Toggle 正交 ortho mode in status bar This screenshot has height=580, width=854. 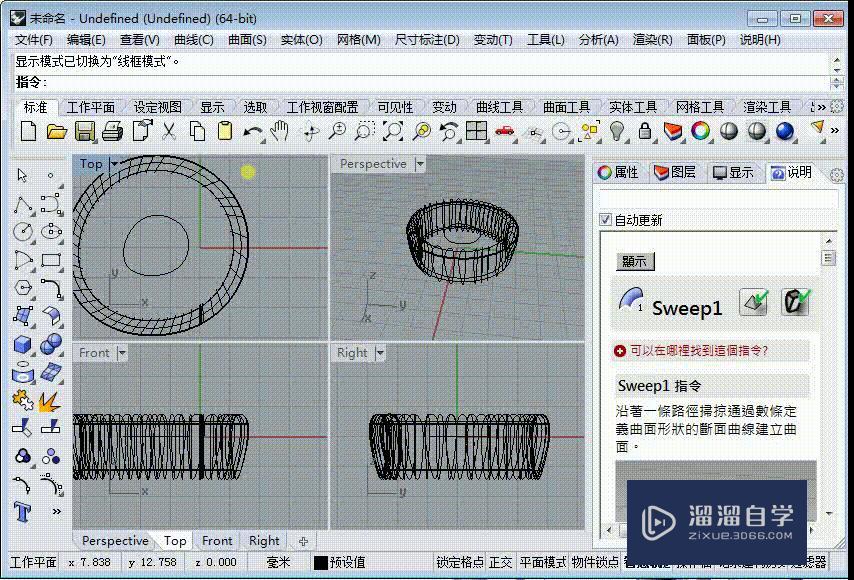[501, 562]
